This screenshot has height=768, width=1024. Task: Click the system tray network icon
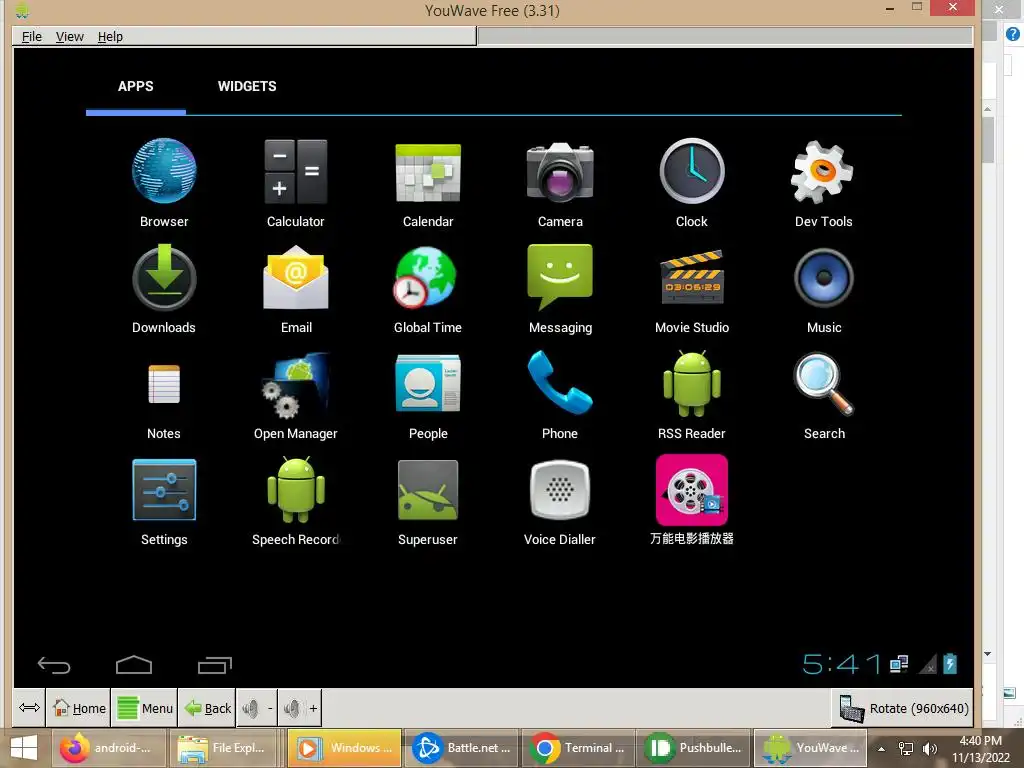click(906, 749)
